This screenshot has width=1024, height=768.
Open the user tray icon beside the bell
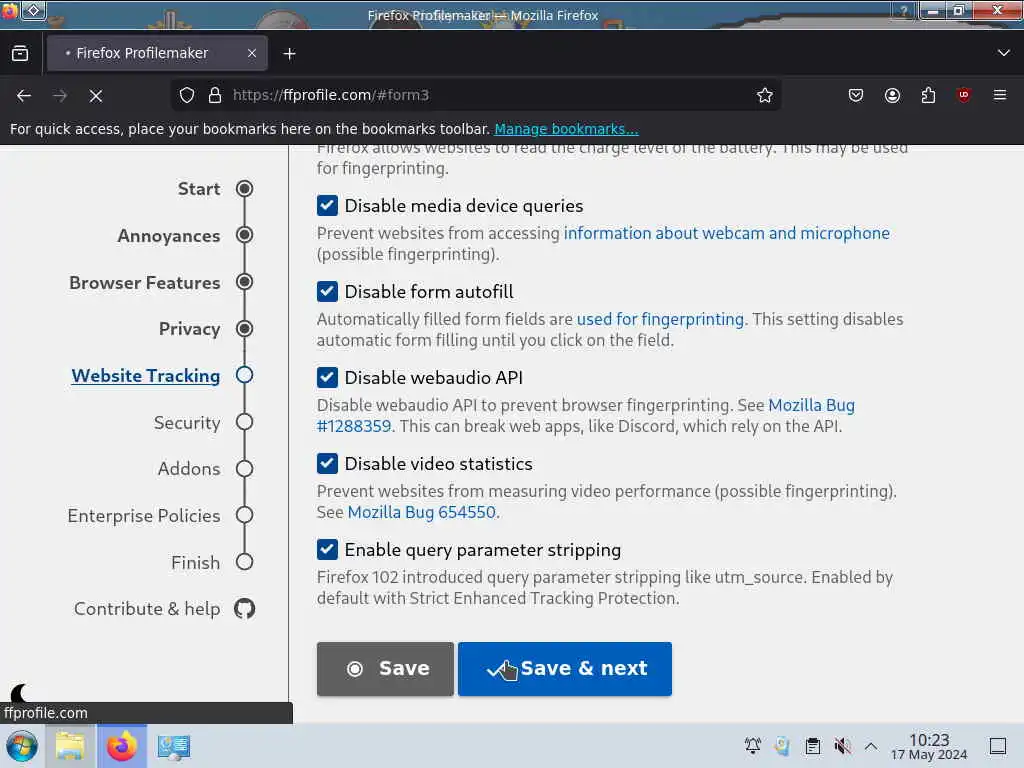(x=782, y=745)
